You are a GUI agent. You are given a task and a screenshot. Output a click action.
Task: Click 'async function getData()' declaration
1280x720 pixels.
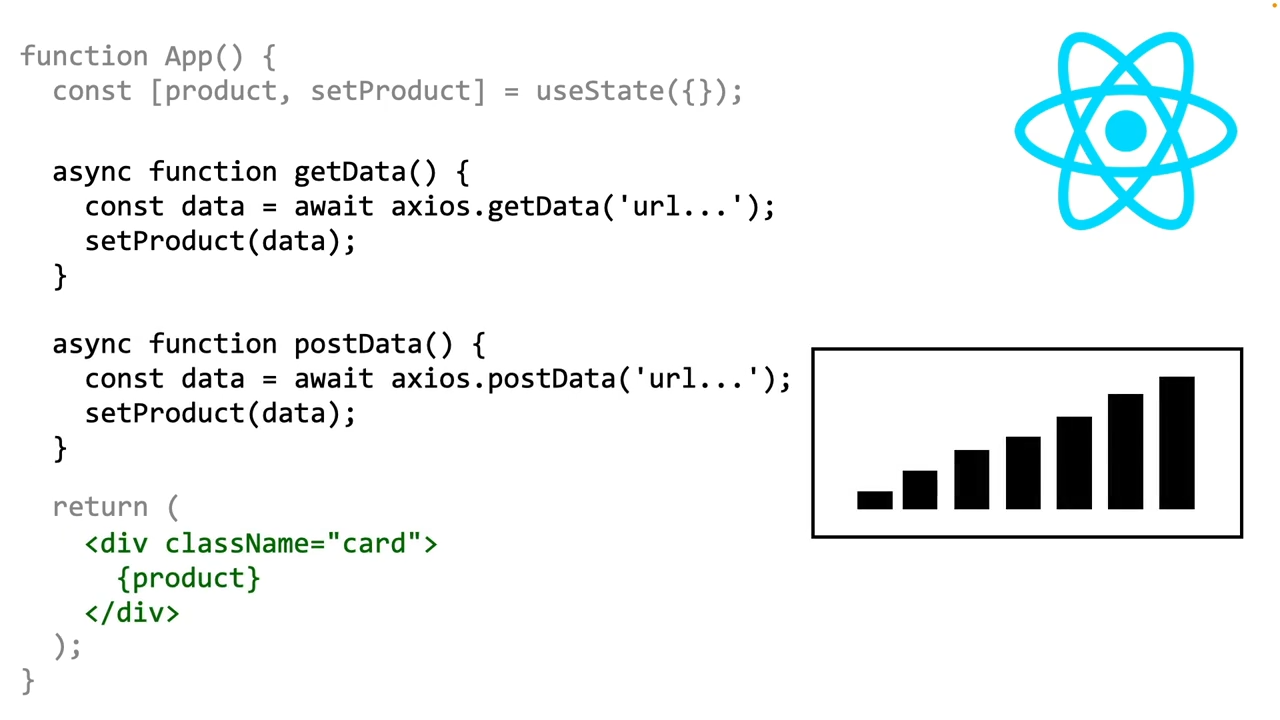coord(260,172)
